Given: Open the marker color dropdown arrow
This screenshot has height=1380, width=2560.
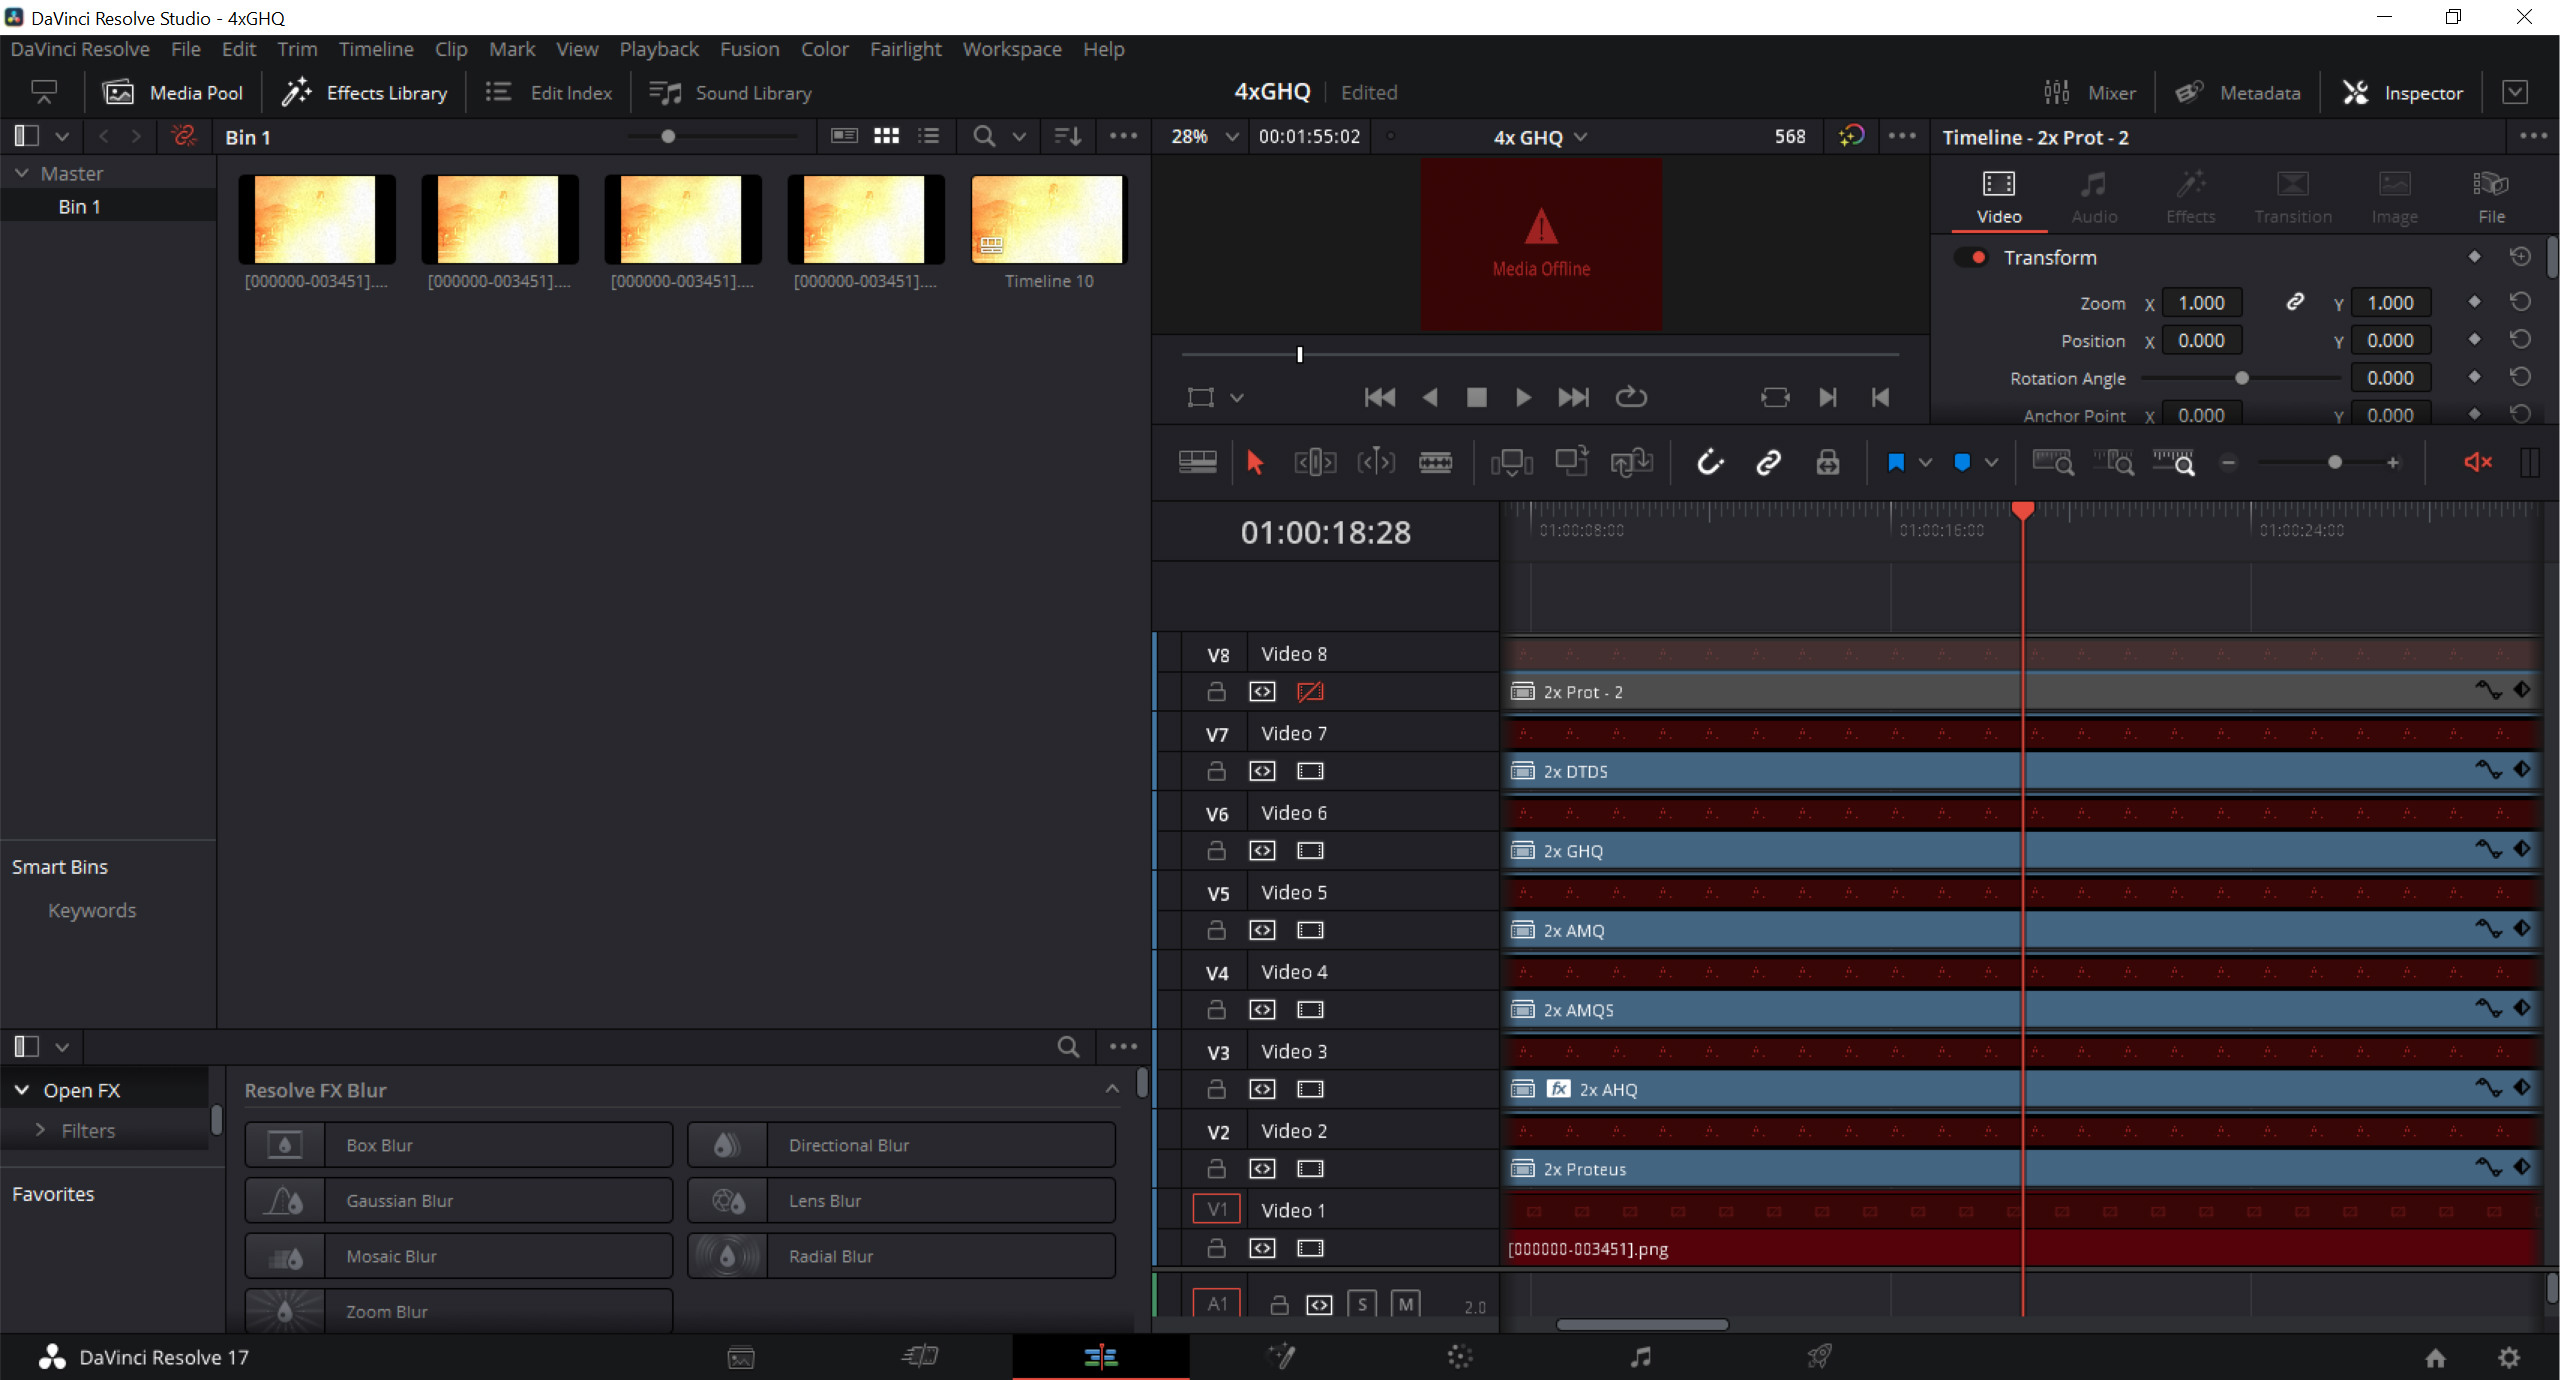Looking at the screenshot, I should point(1992,462).
